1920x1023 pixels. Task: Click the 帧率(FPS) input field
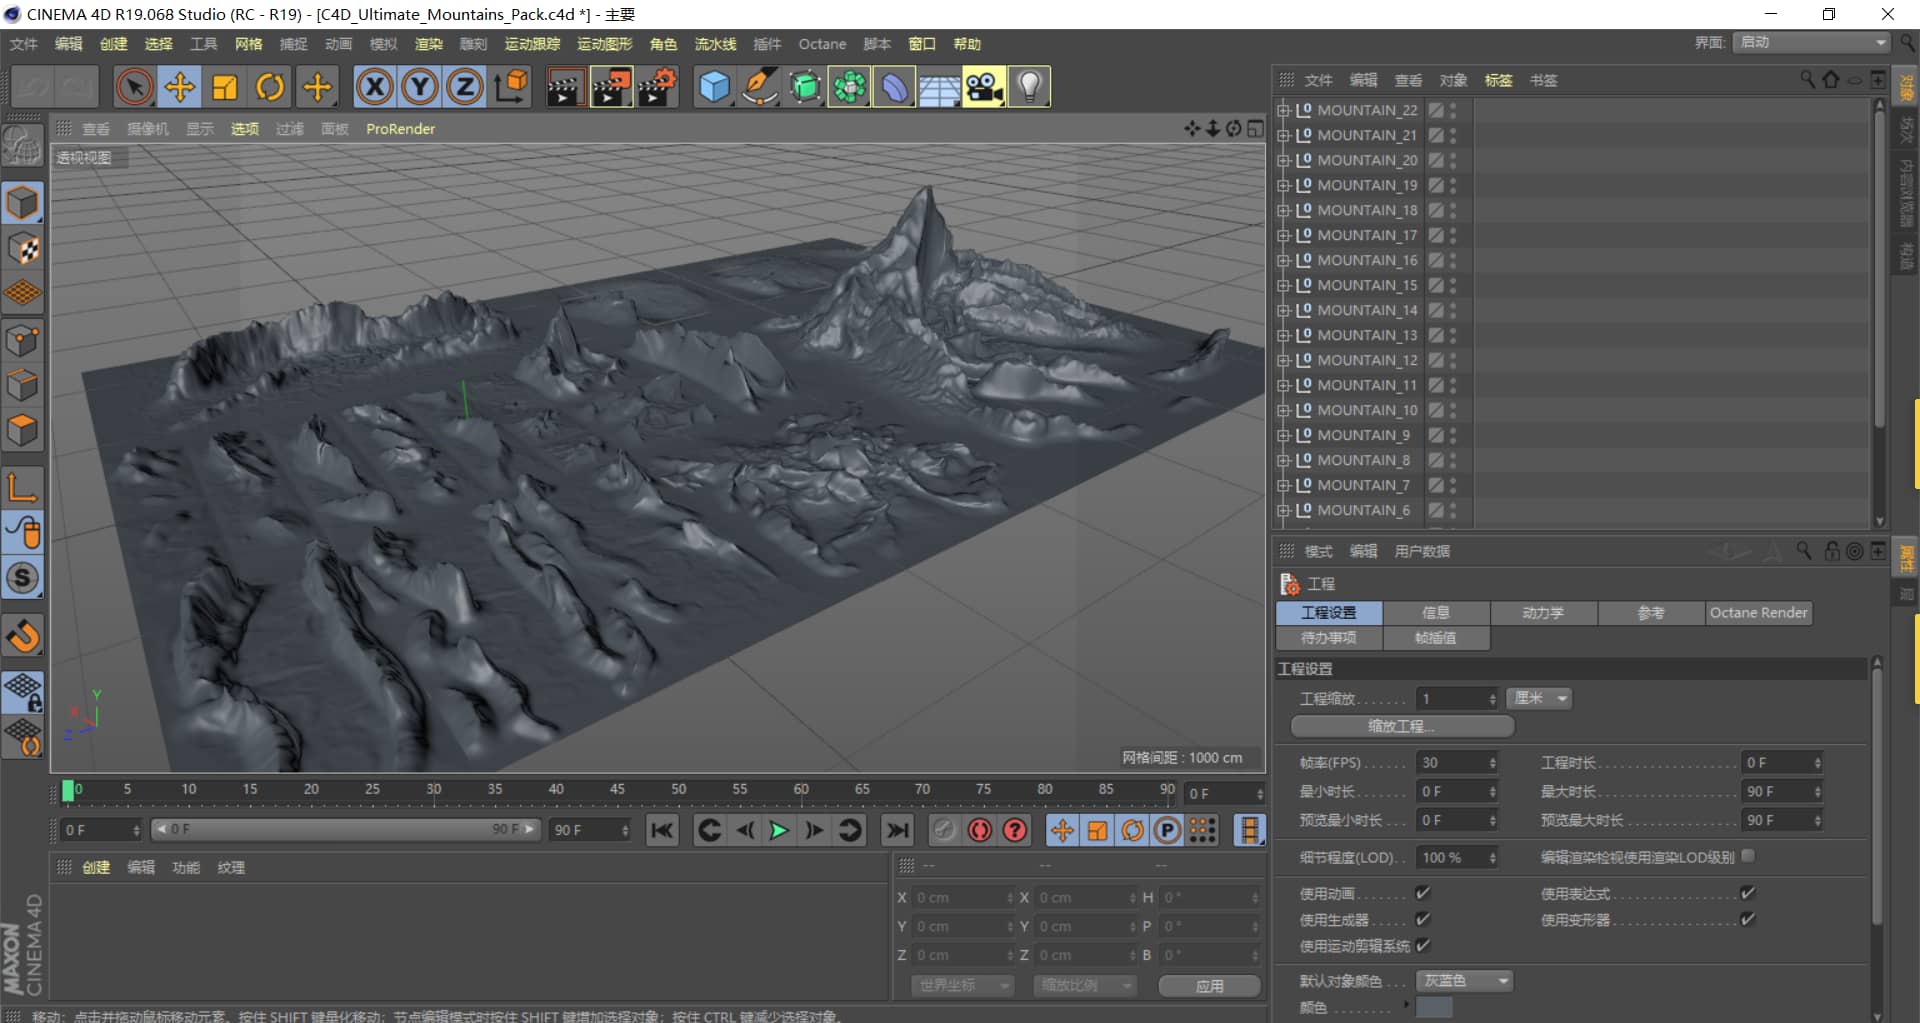tap(1456, 763)
